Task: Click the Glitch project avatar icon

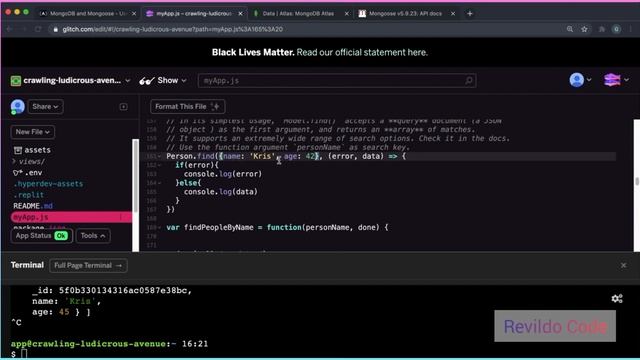Action: pos(16,81)
